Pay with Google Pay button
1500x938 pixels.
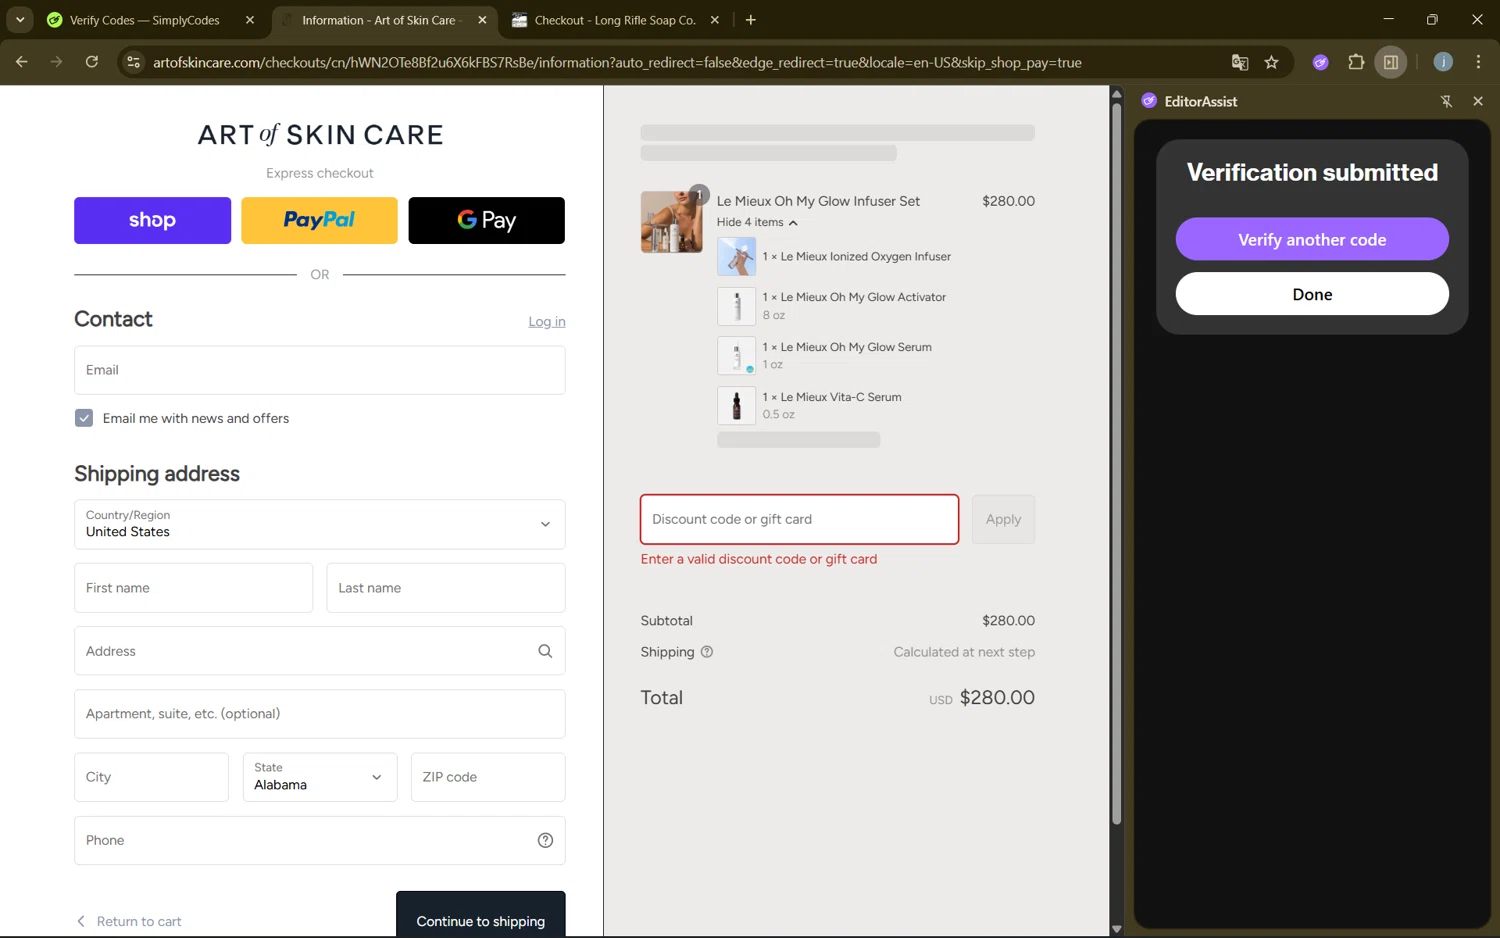coord(486,220)
